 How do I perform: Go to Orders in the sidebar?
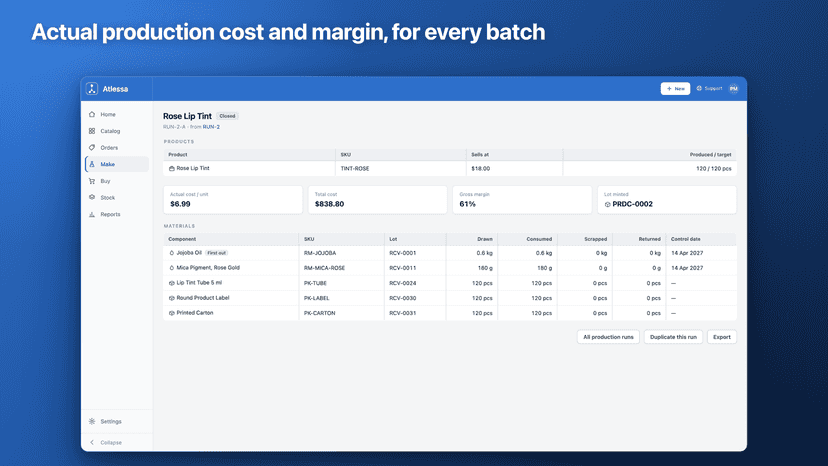(x=116, y=147)
